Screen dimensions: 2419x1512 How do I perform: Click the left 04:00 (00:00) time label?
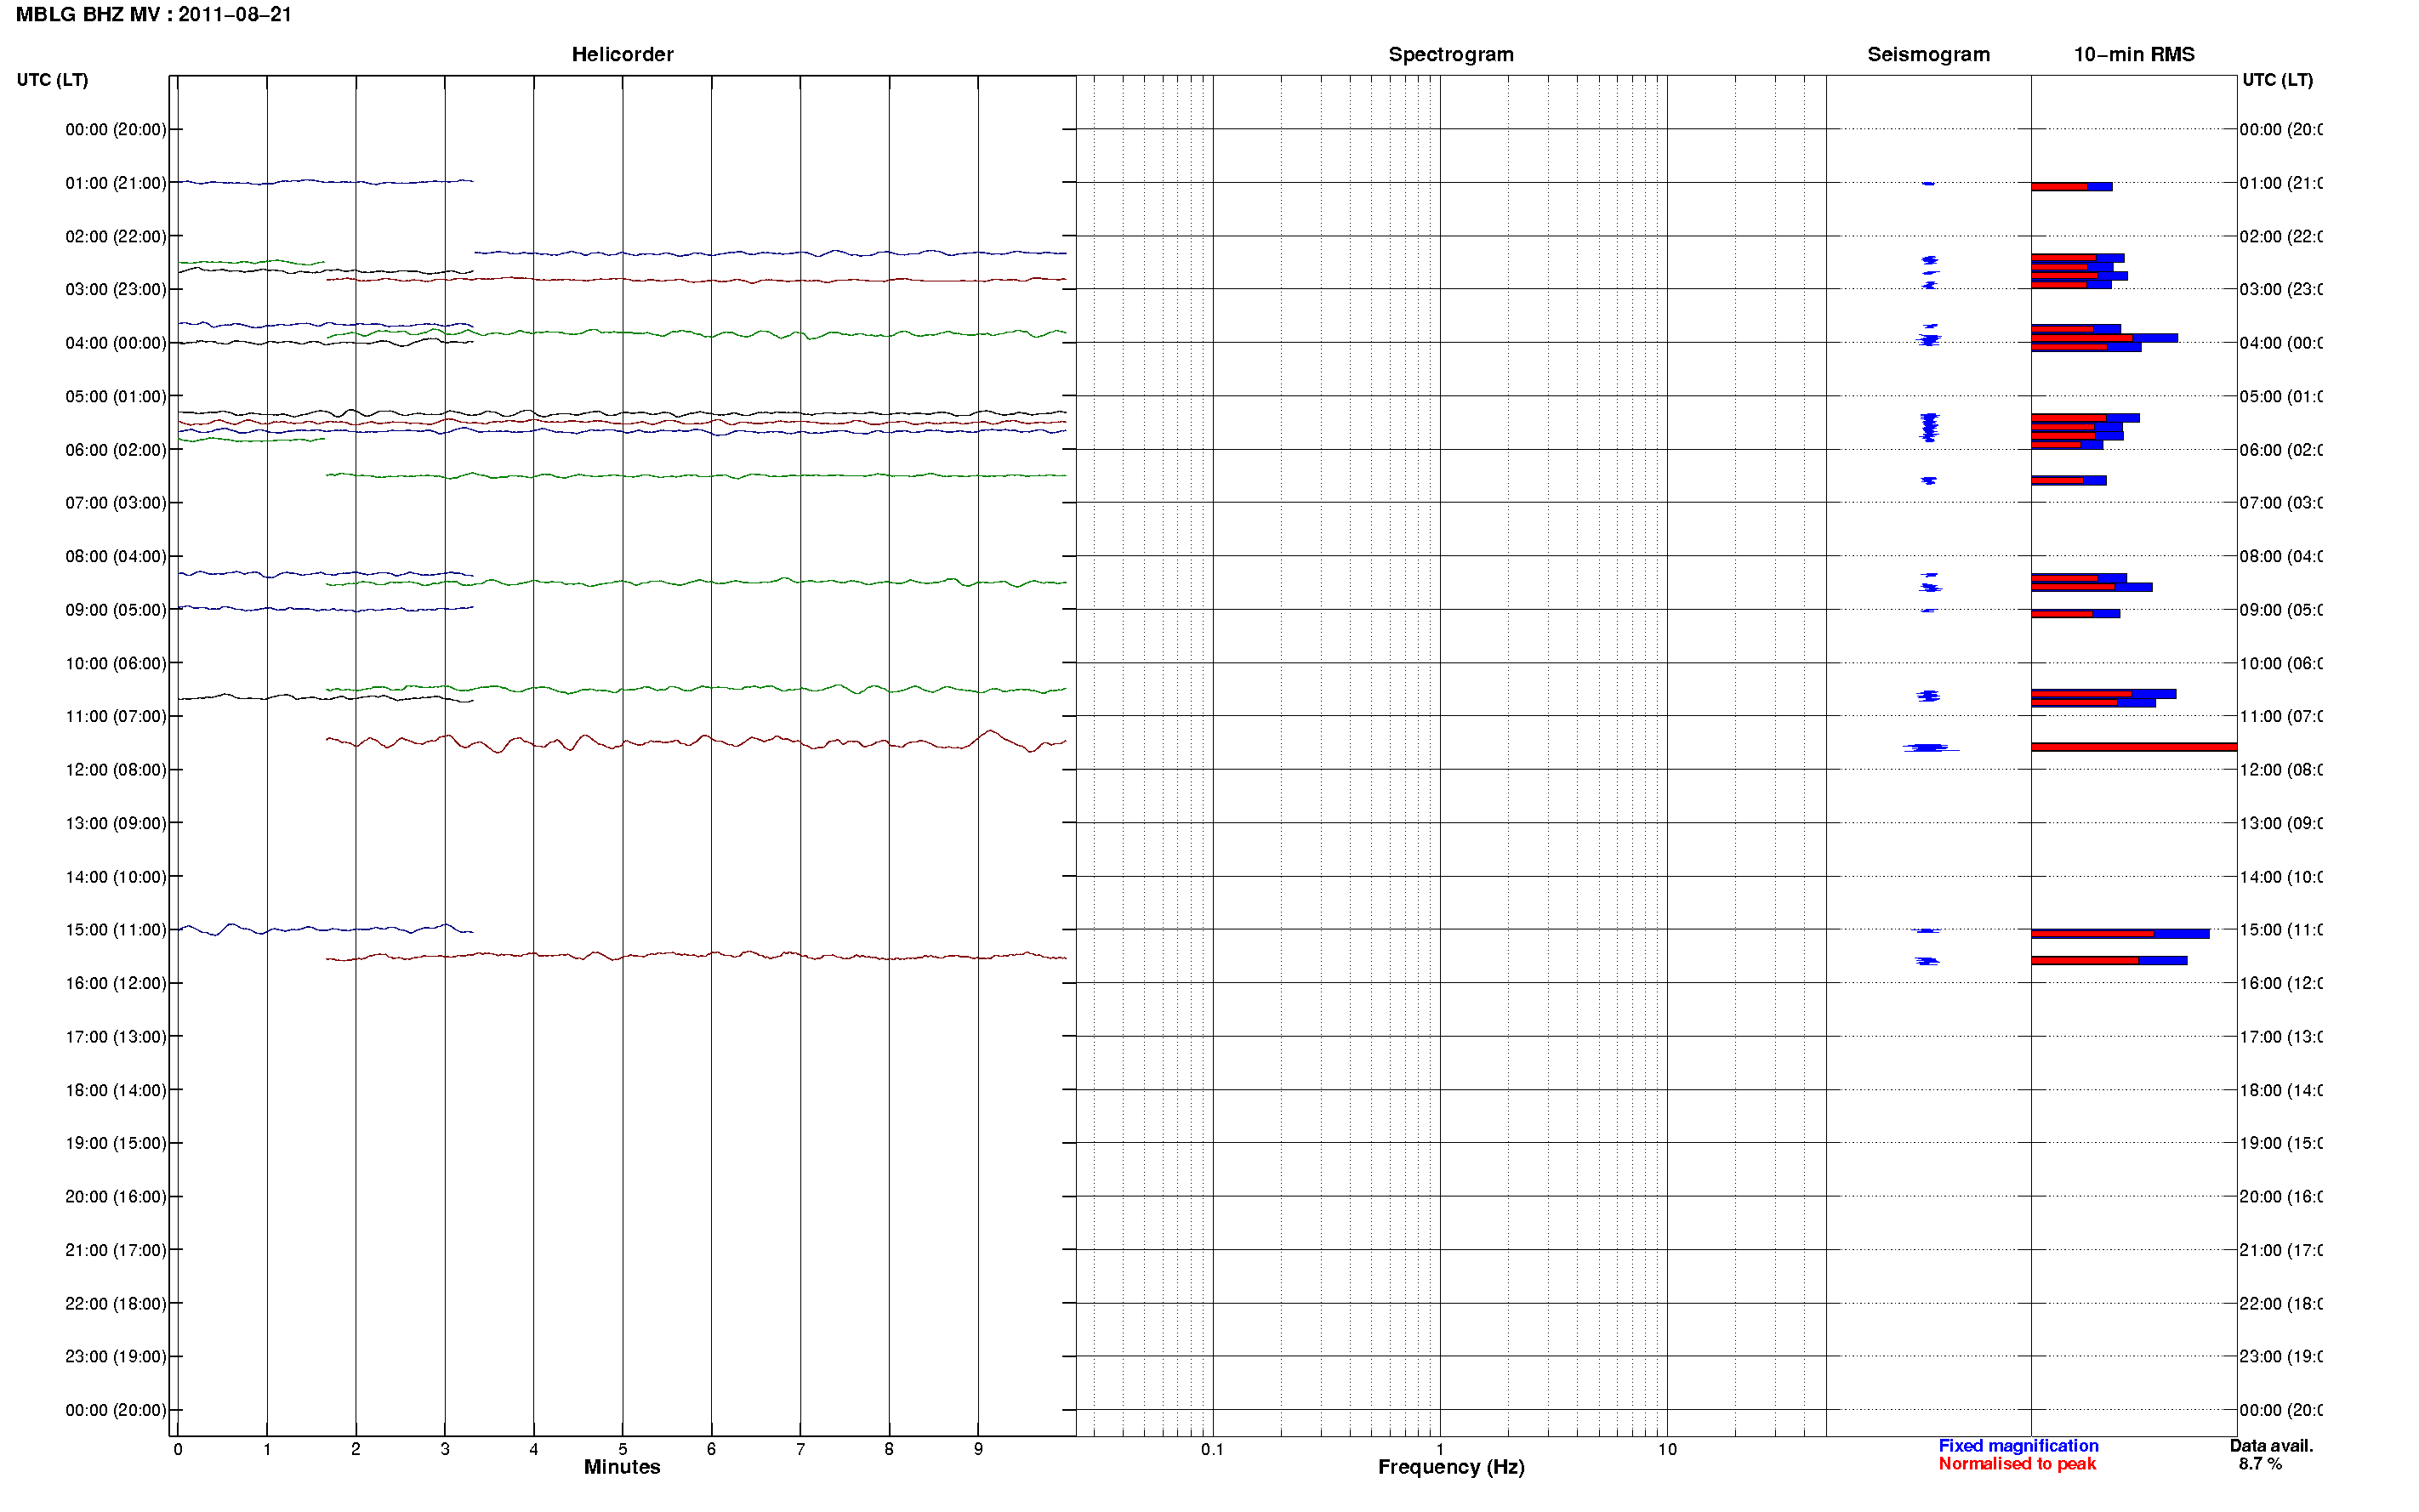point(116,343)
